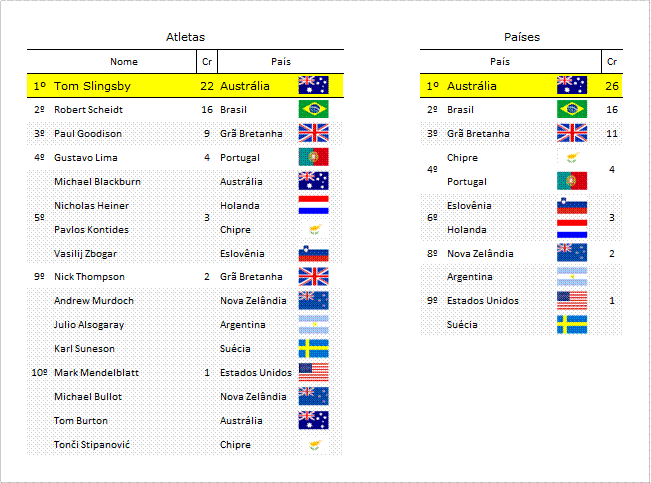Click Cyprus flag next to Pavlos Kontides
The width and height of the screenshot is (651, 483).
pyautogui.click(x=315, y=229)
